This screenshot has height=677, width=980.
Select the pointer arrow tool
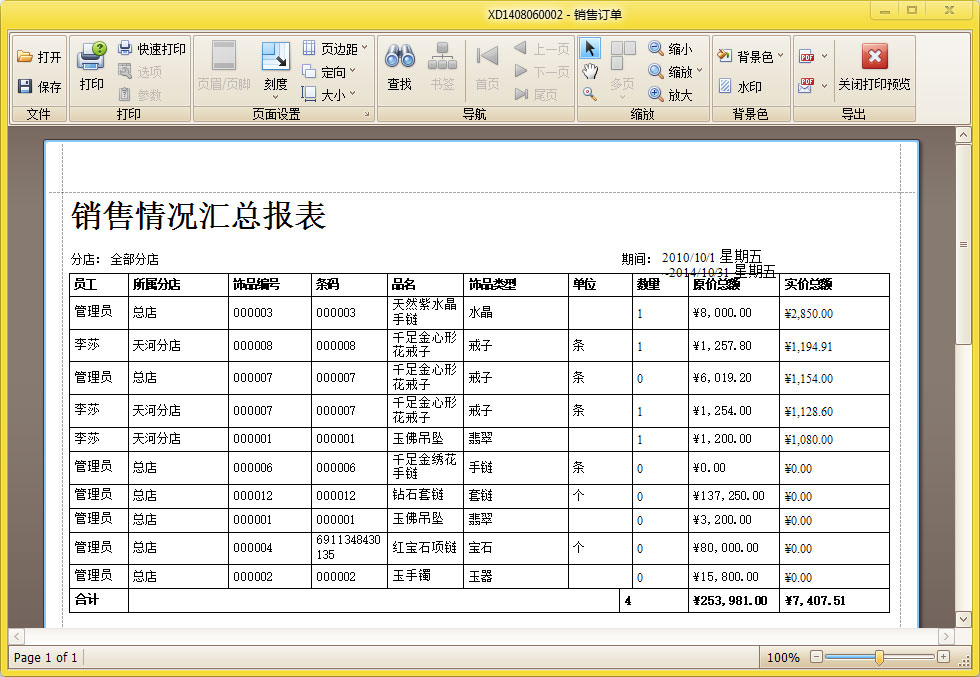click(589, 49)
